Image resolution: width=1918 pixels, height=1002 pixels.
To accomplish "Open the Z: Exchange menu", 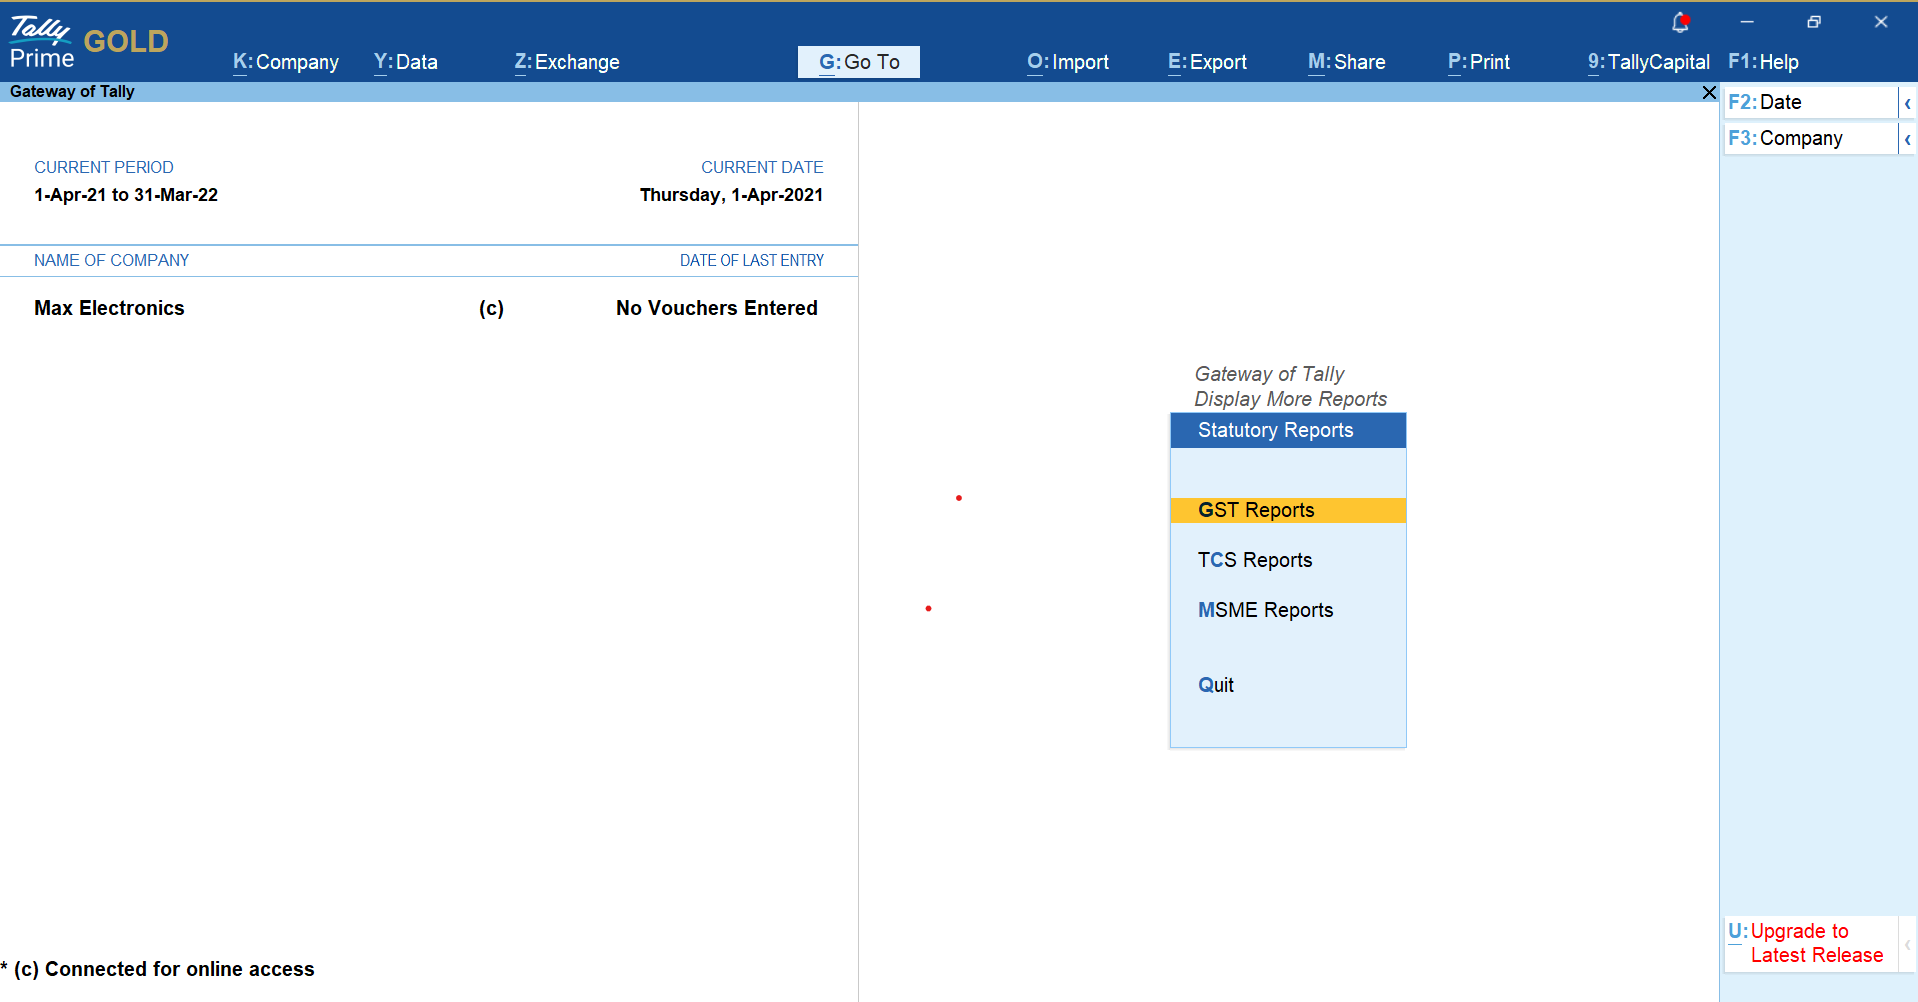I will [567, 62].
